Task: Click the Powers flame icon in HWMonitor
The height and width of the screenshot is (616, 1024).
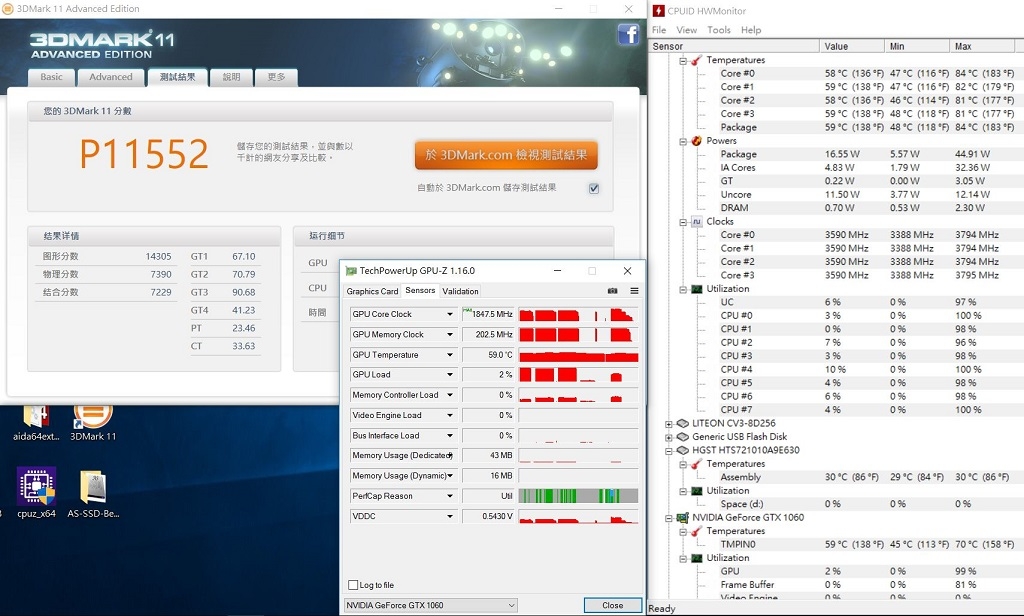Action: tap(696, 140)
